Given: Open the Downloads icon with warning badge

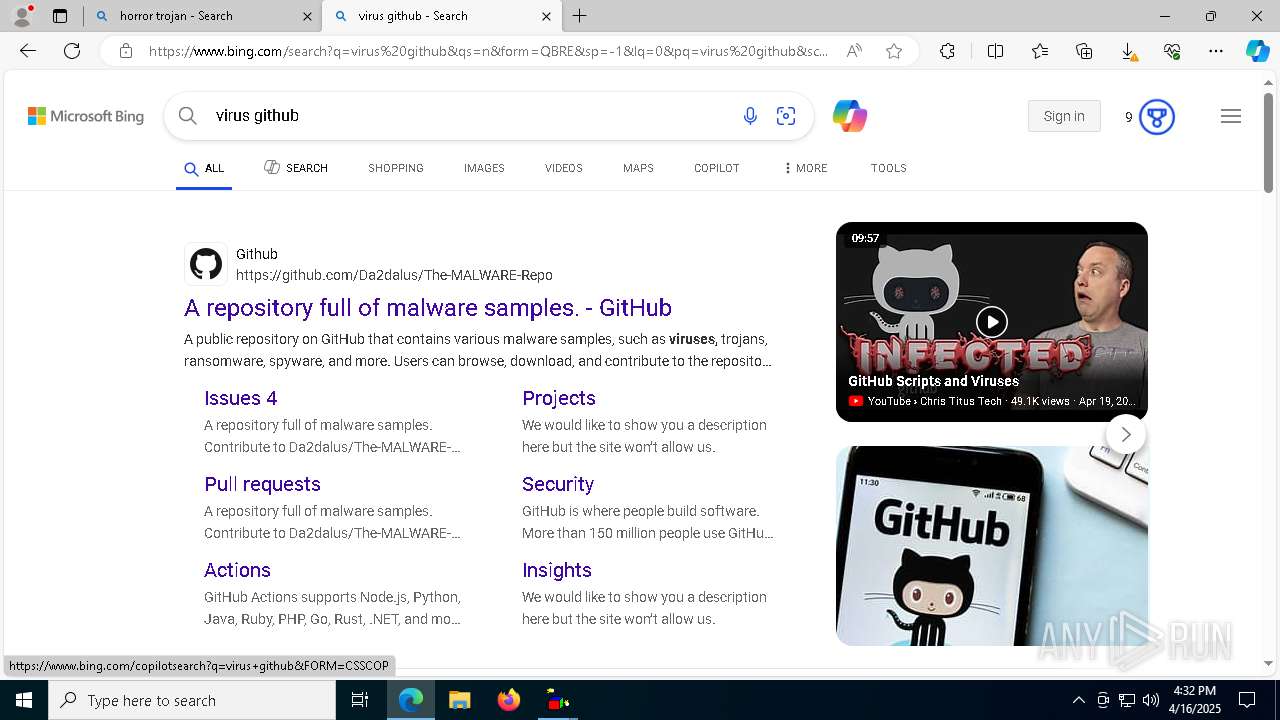Looking at the screenshot, I should pyautogui.click(x=1128, y=51).
